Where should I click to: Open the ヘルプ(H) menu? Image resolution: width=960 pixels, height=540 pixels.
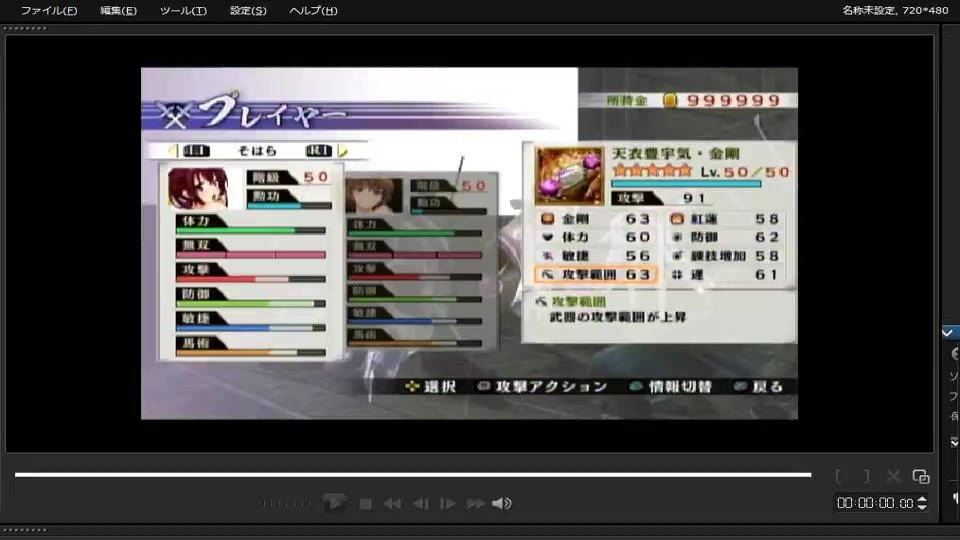[313, 10]
